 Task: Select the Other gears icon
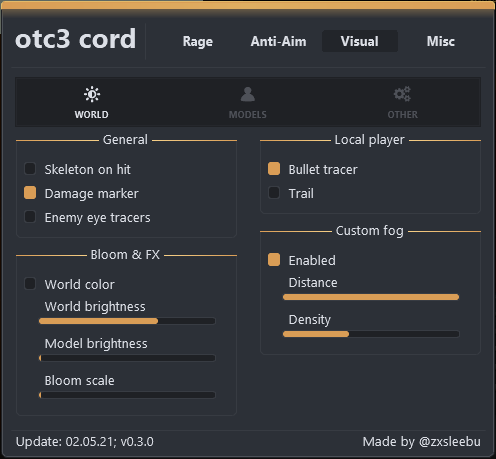click(x=402, y=94)
